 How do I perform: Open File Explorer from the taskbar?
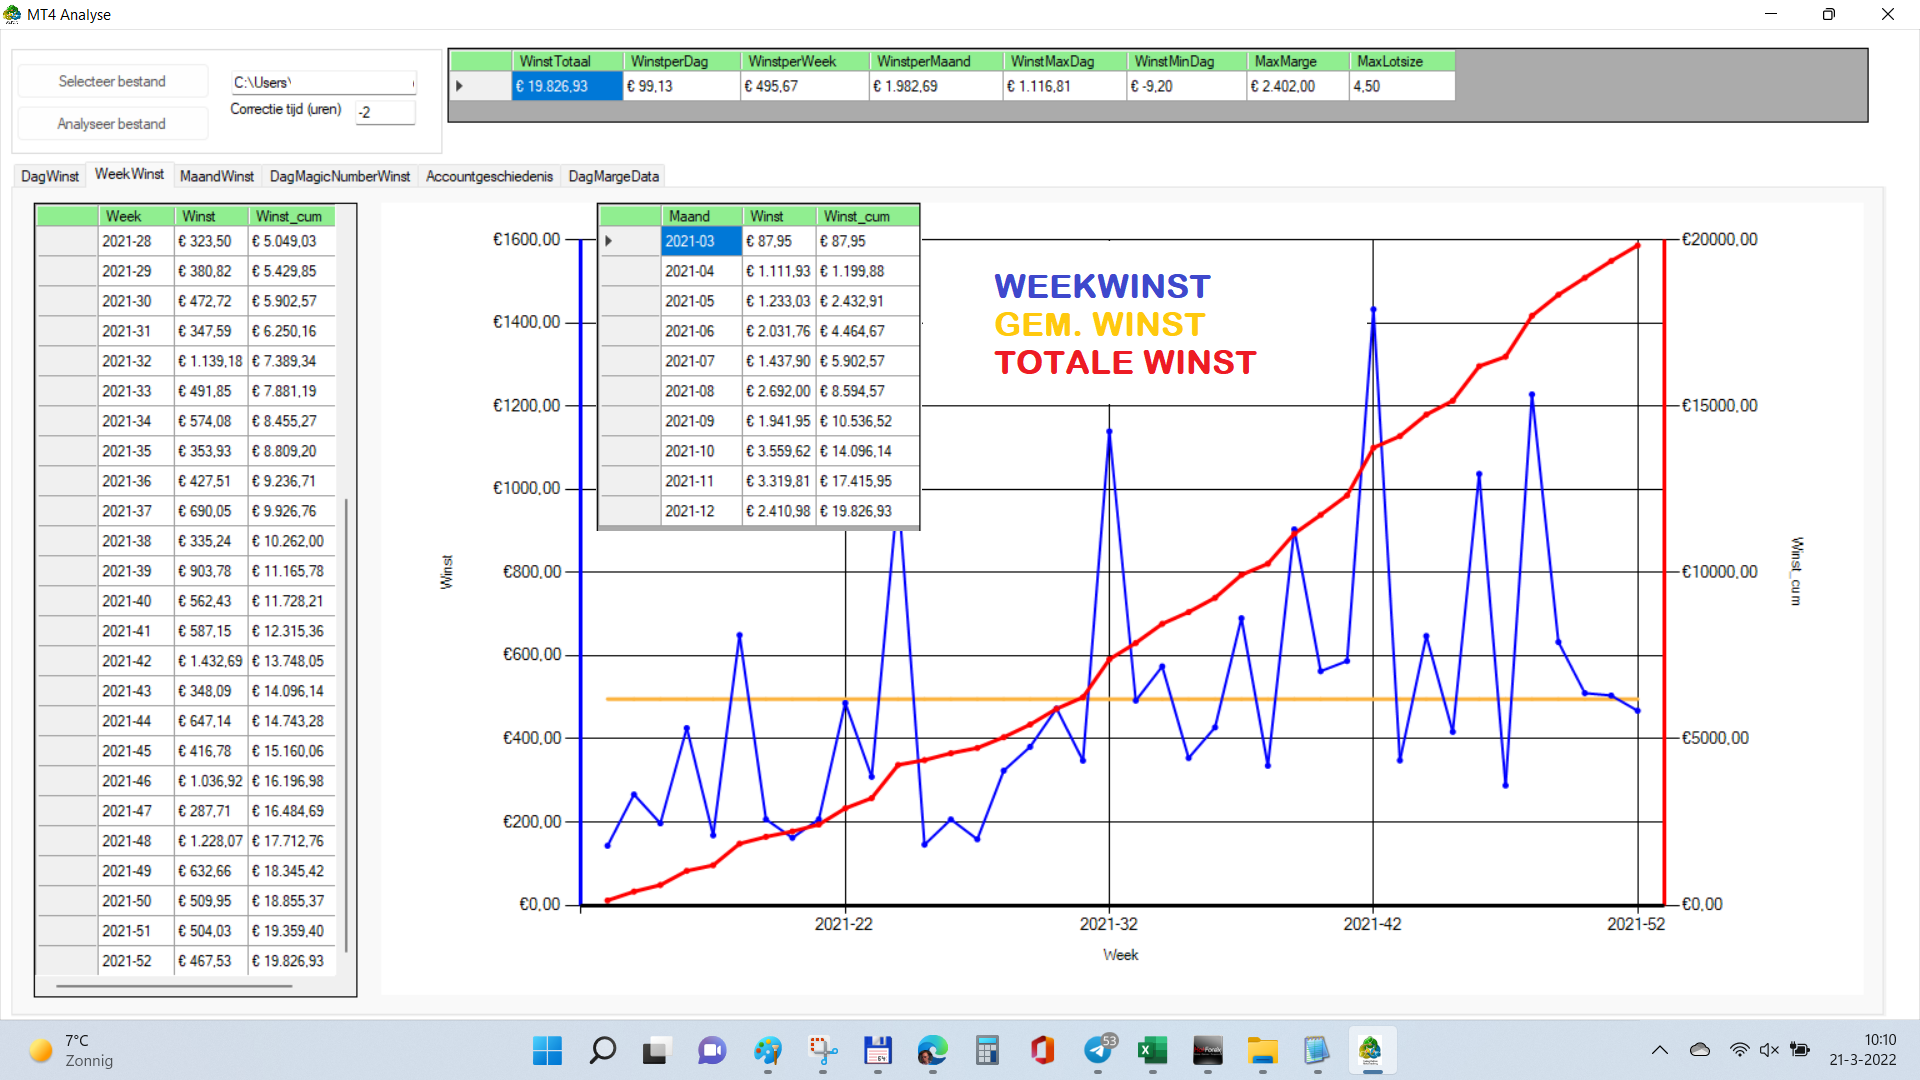tap(1262, 1050)
